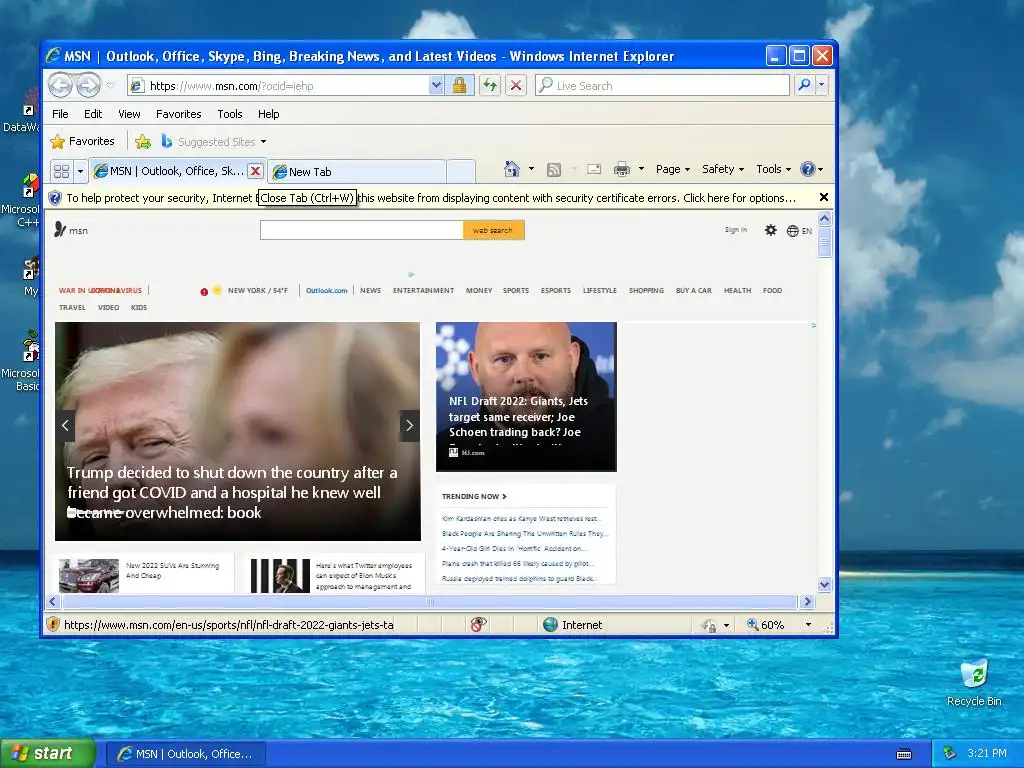The width and height of the screenshot is (1024, 768).
Task: Open the NFL Draft 2022 article thumbnail
Action: click(526, 396)
